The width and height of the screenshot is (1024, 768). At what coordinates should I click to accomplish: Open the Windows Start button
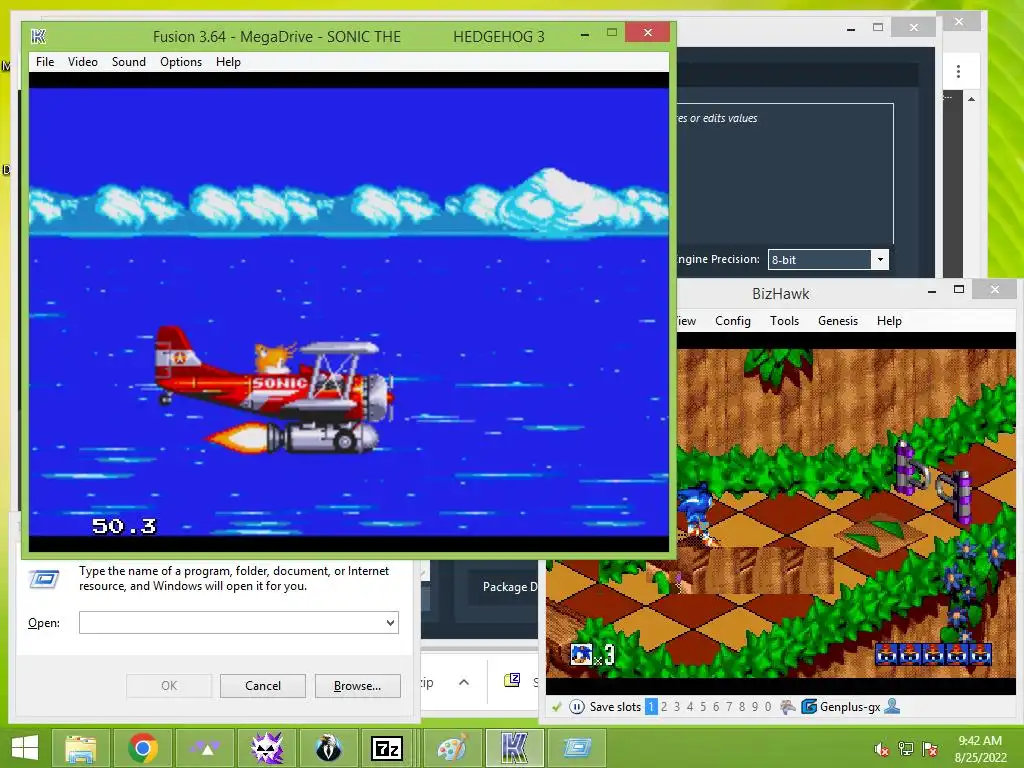click(25, 748)
